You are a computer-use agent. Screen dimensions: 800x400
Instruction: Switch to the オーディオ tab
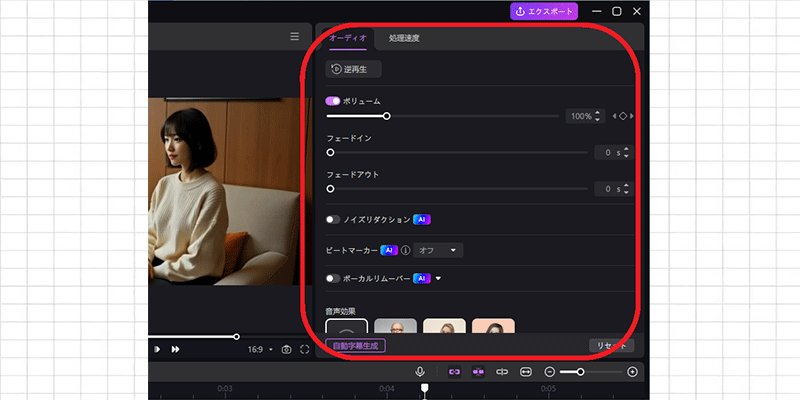pos(348,38)
